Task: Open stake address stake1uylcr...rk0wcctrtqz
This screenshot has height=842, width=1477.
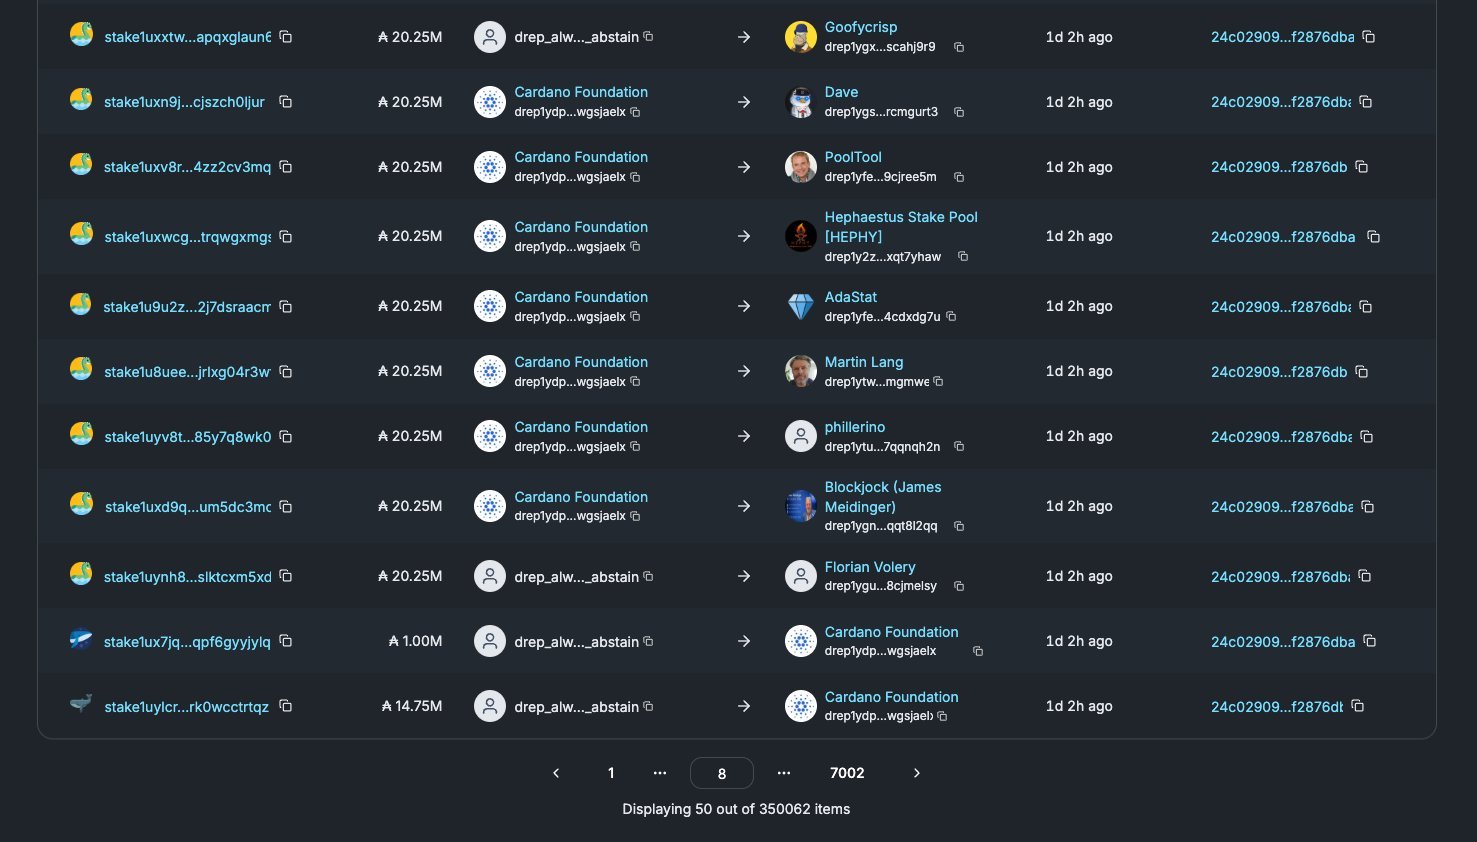Action: (x=186, y=707)
